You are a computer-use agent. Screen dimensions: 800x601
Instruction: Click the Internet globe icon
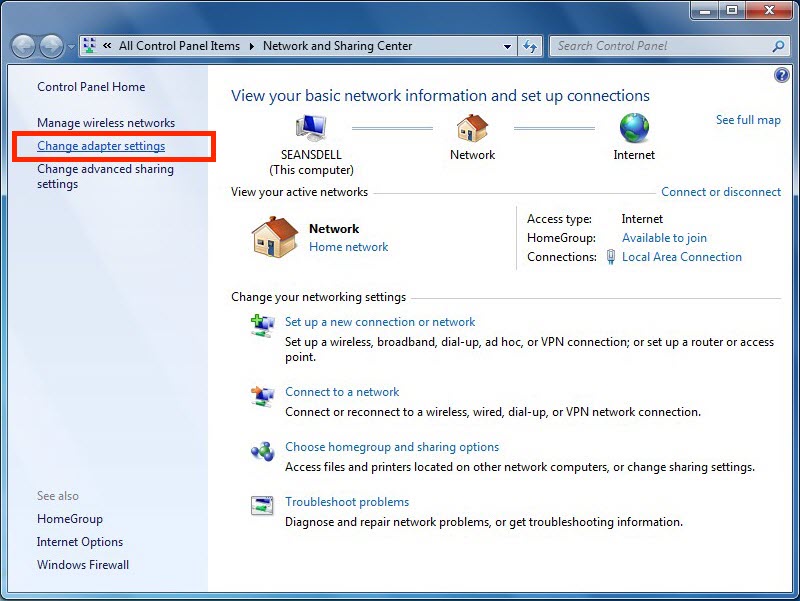tap(634, 128)
